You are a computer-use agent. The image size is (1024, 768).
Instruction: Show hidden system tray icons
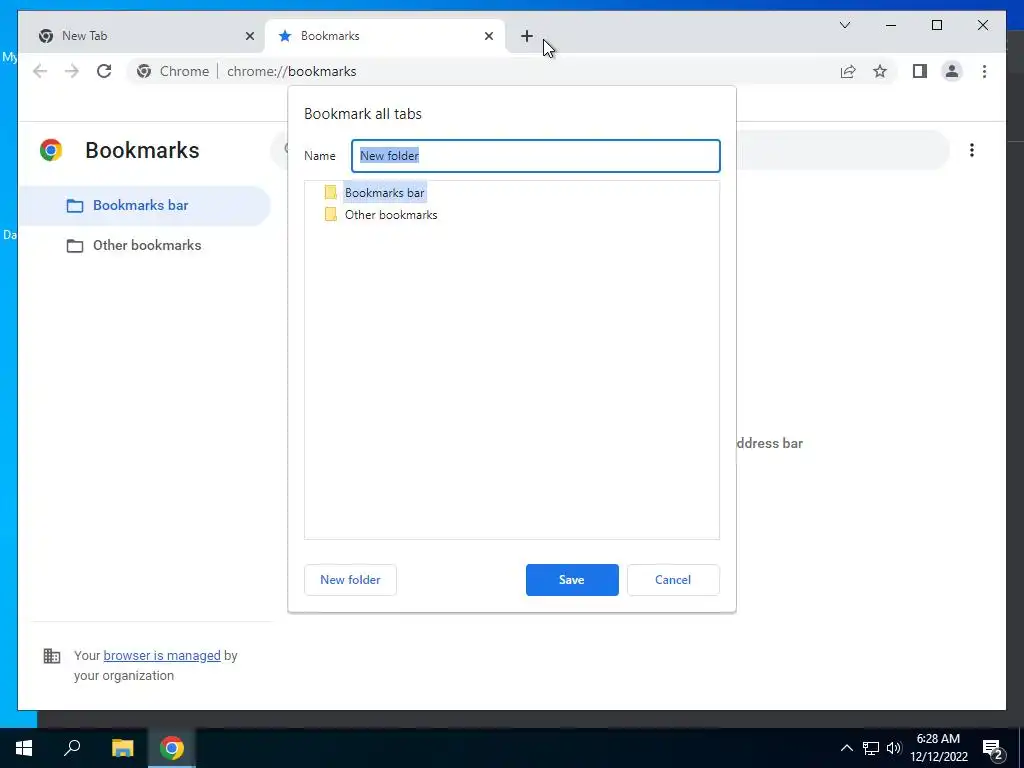(846, 748)
